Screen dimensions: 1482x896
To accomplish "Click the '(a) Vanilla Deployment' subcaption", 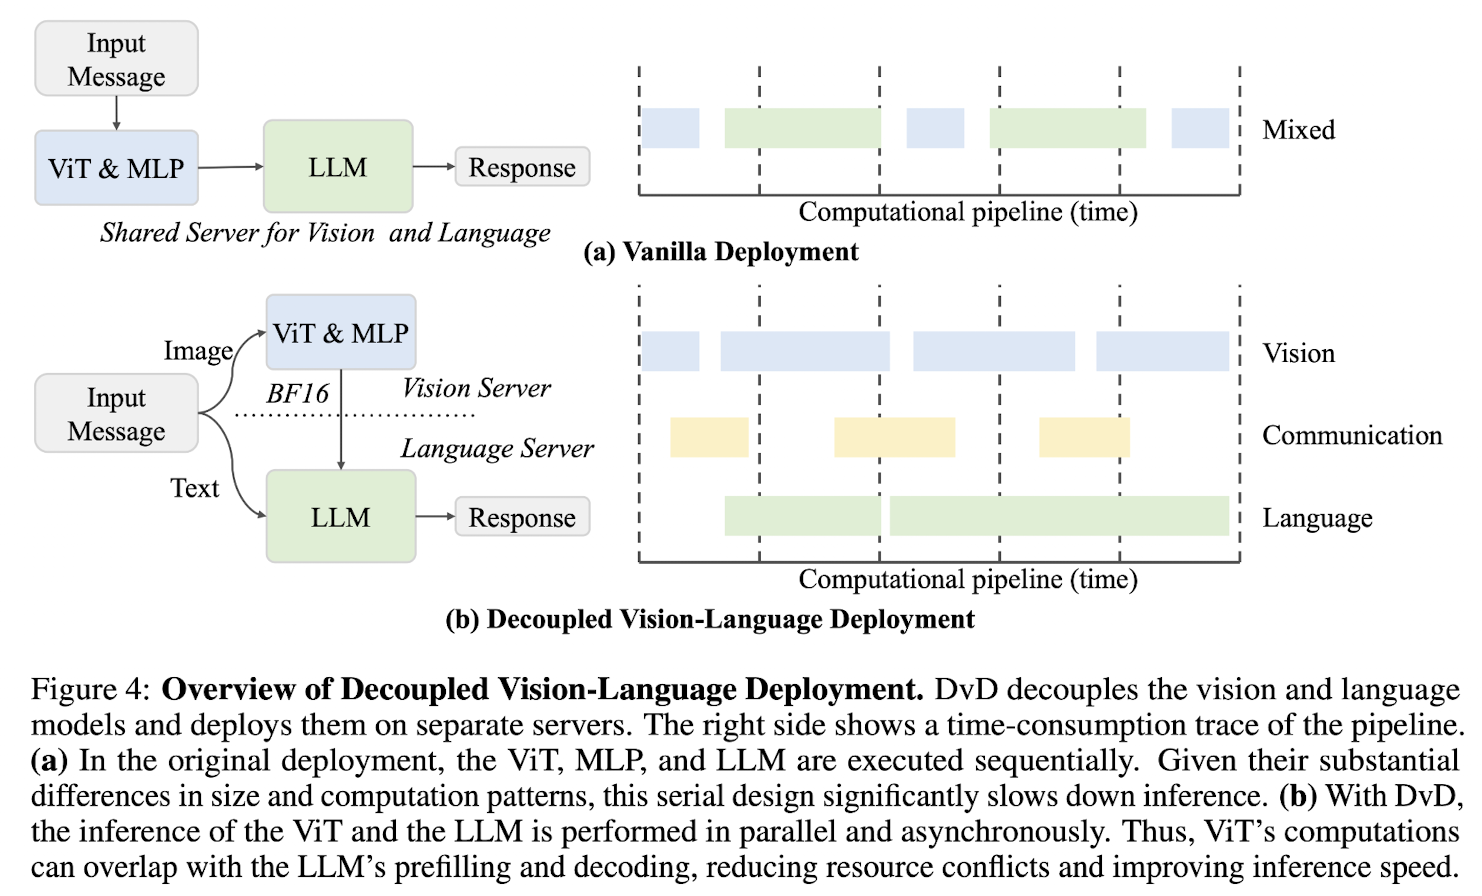I will 720,252.
